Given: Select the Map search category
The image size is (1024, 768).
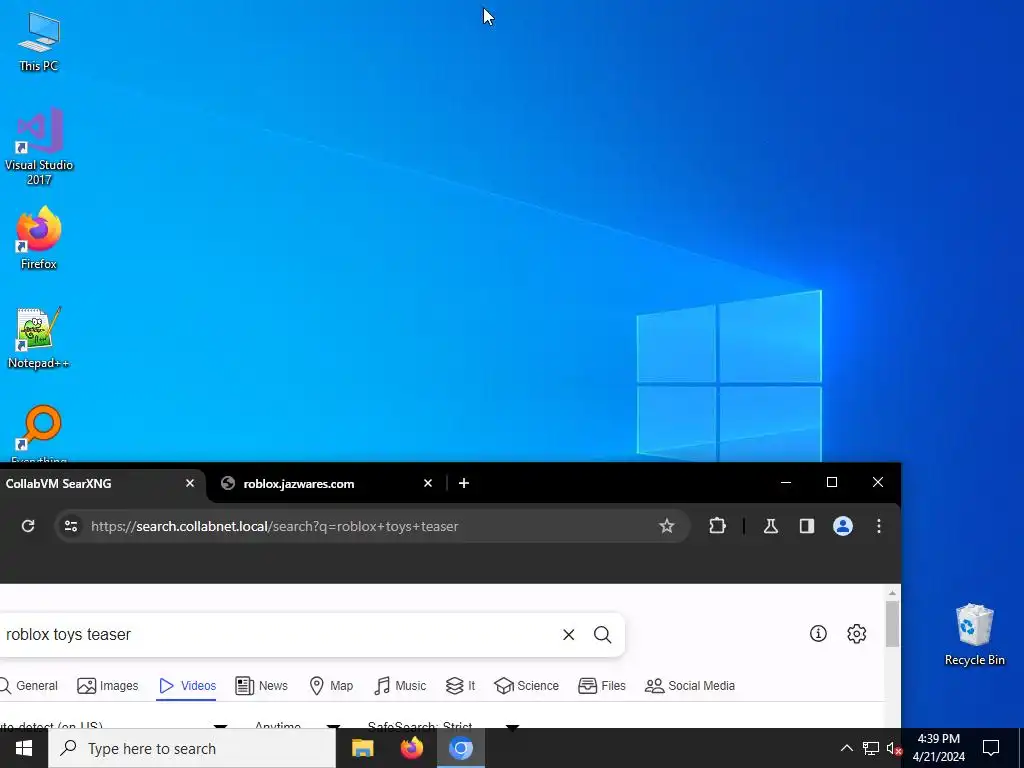Looking at the screenshot, I should click(330, 686).
